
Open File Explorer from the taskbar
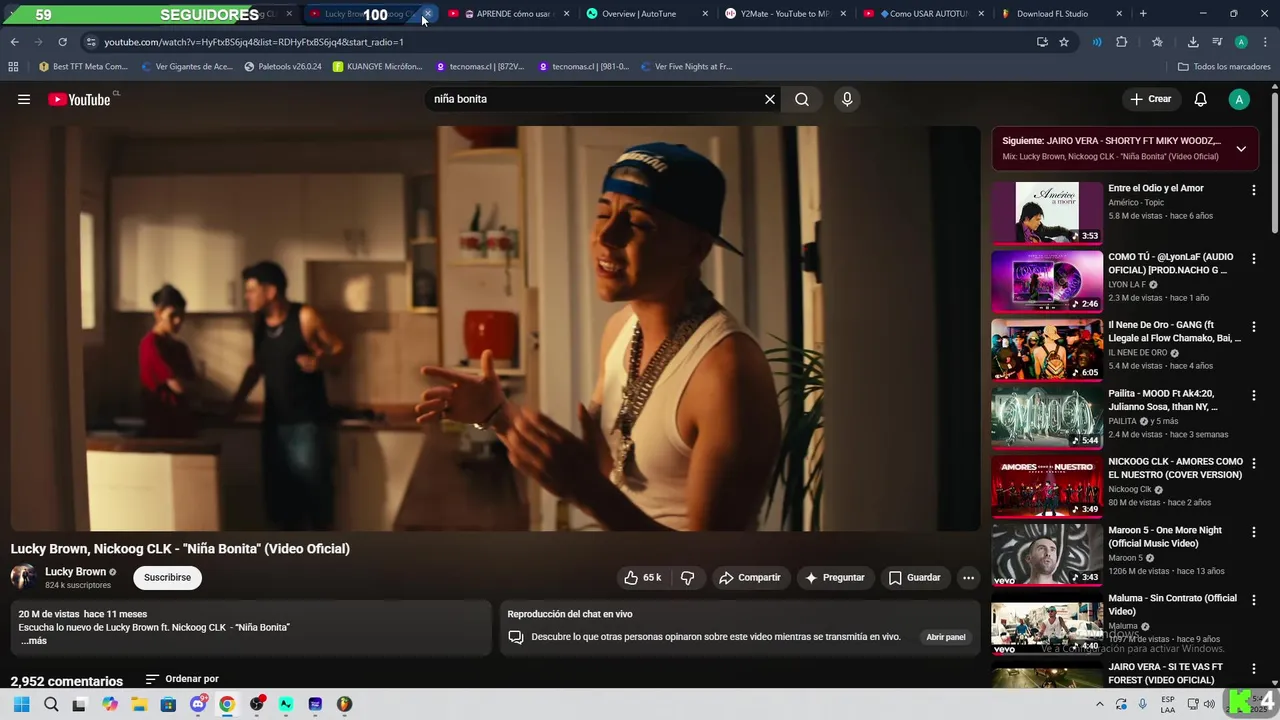click(139, 704)
